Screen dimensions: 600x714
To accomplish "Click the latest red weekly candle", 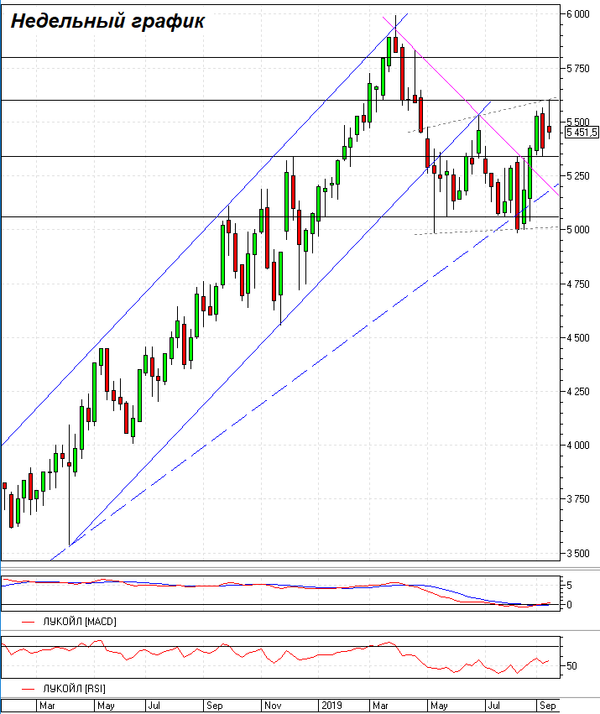I will 549,128.
